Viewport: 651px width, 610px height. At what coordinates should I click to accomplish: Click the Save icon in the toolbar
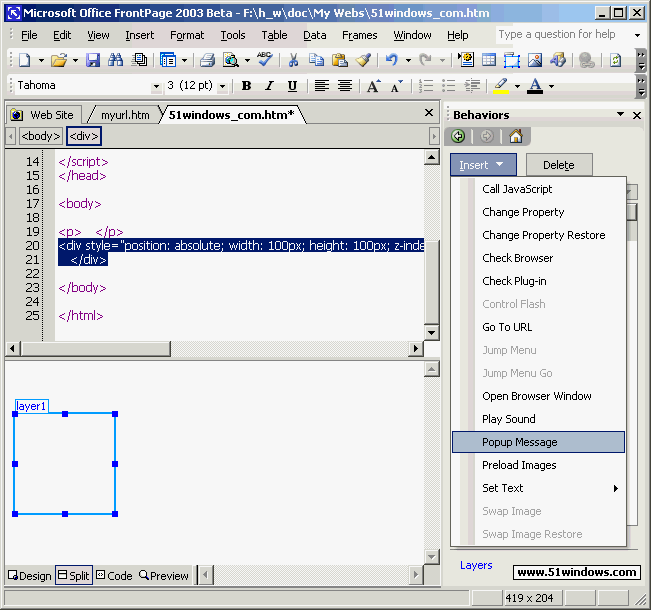(x=93, y=60)
